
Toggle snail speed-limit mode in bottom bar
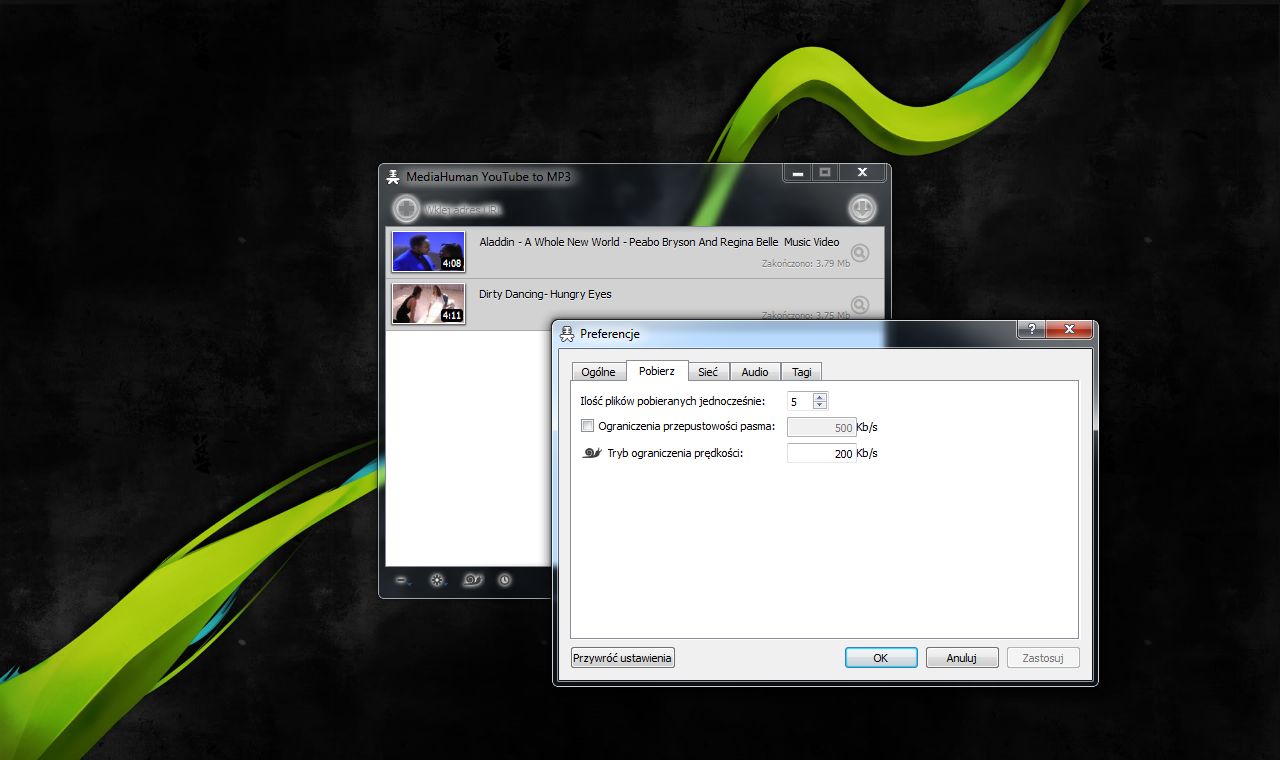click(x=473, y=580)
